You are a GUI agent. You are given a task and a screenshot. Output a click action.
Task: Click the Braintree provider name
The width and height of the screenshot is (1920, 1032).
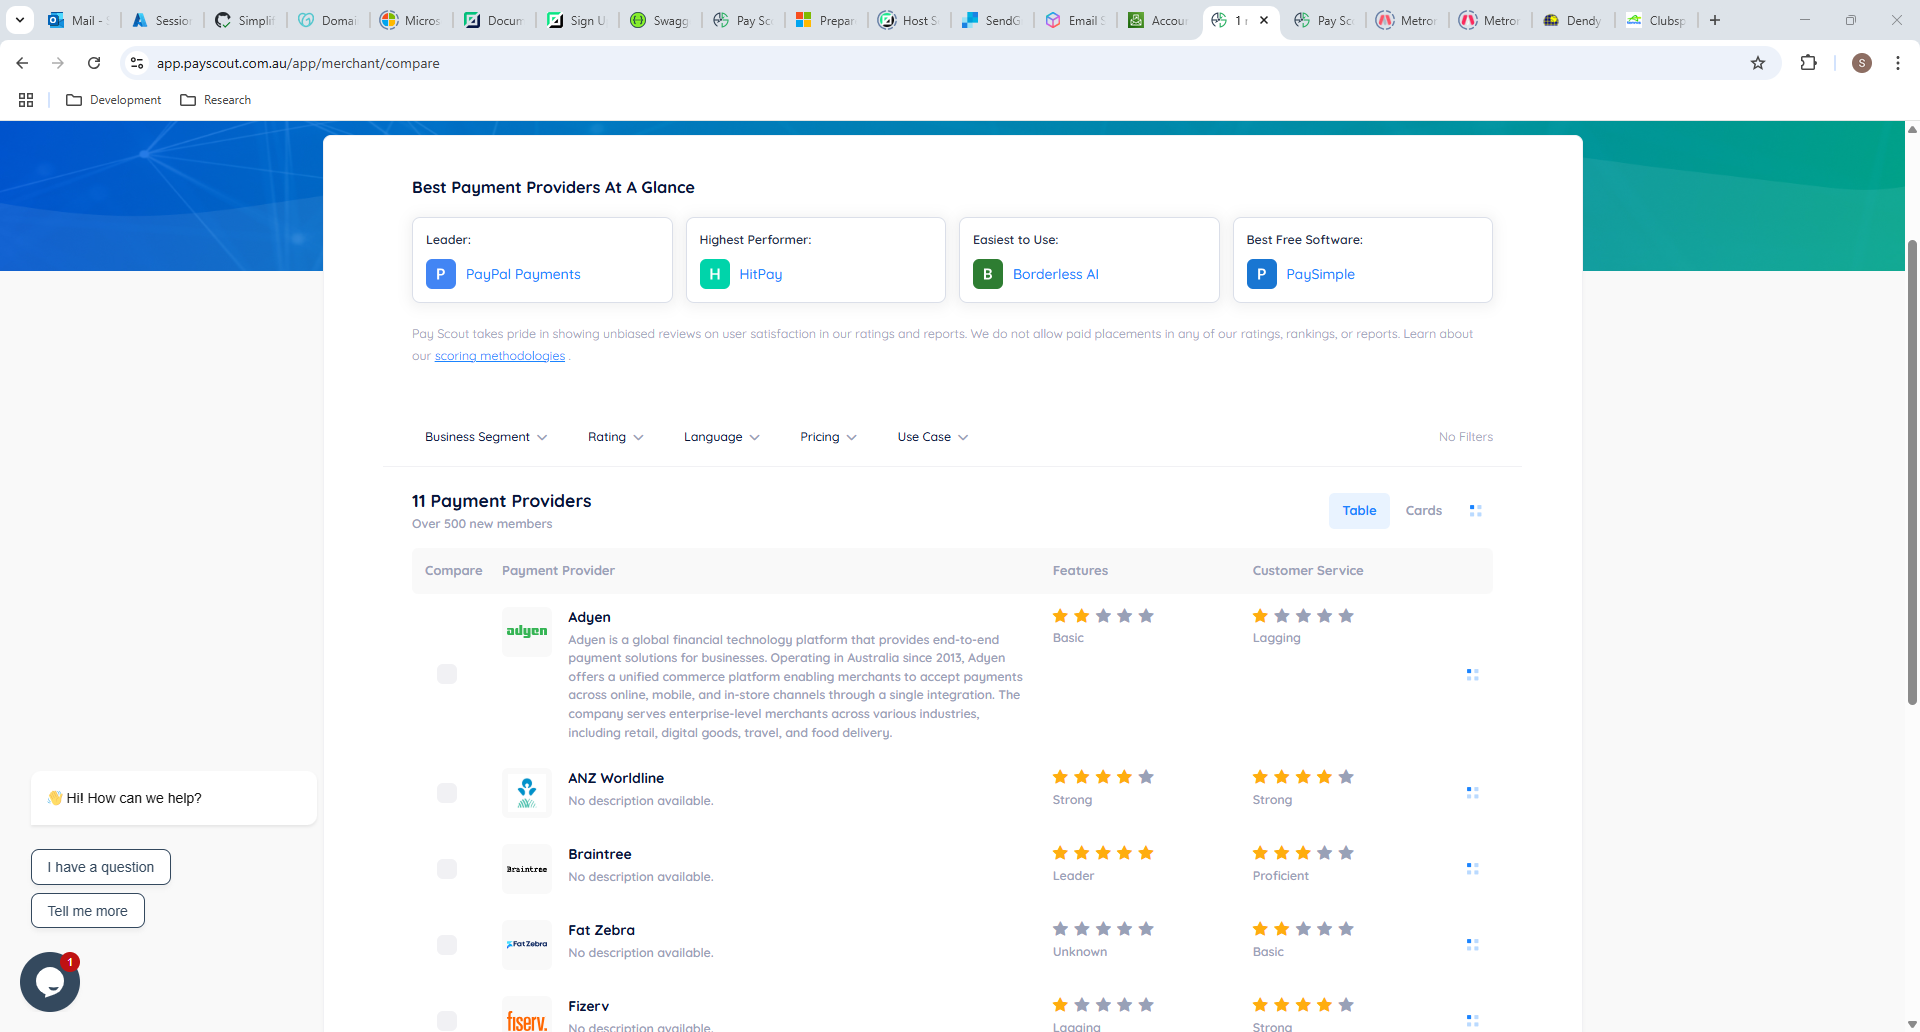(x=600, y=854)
